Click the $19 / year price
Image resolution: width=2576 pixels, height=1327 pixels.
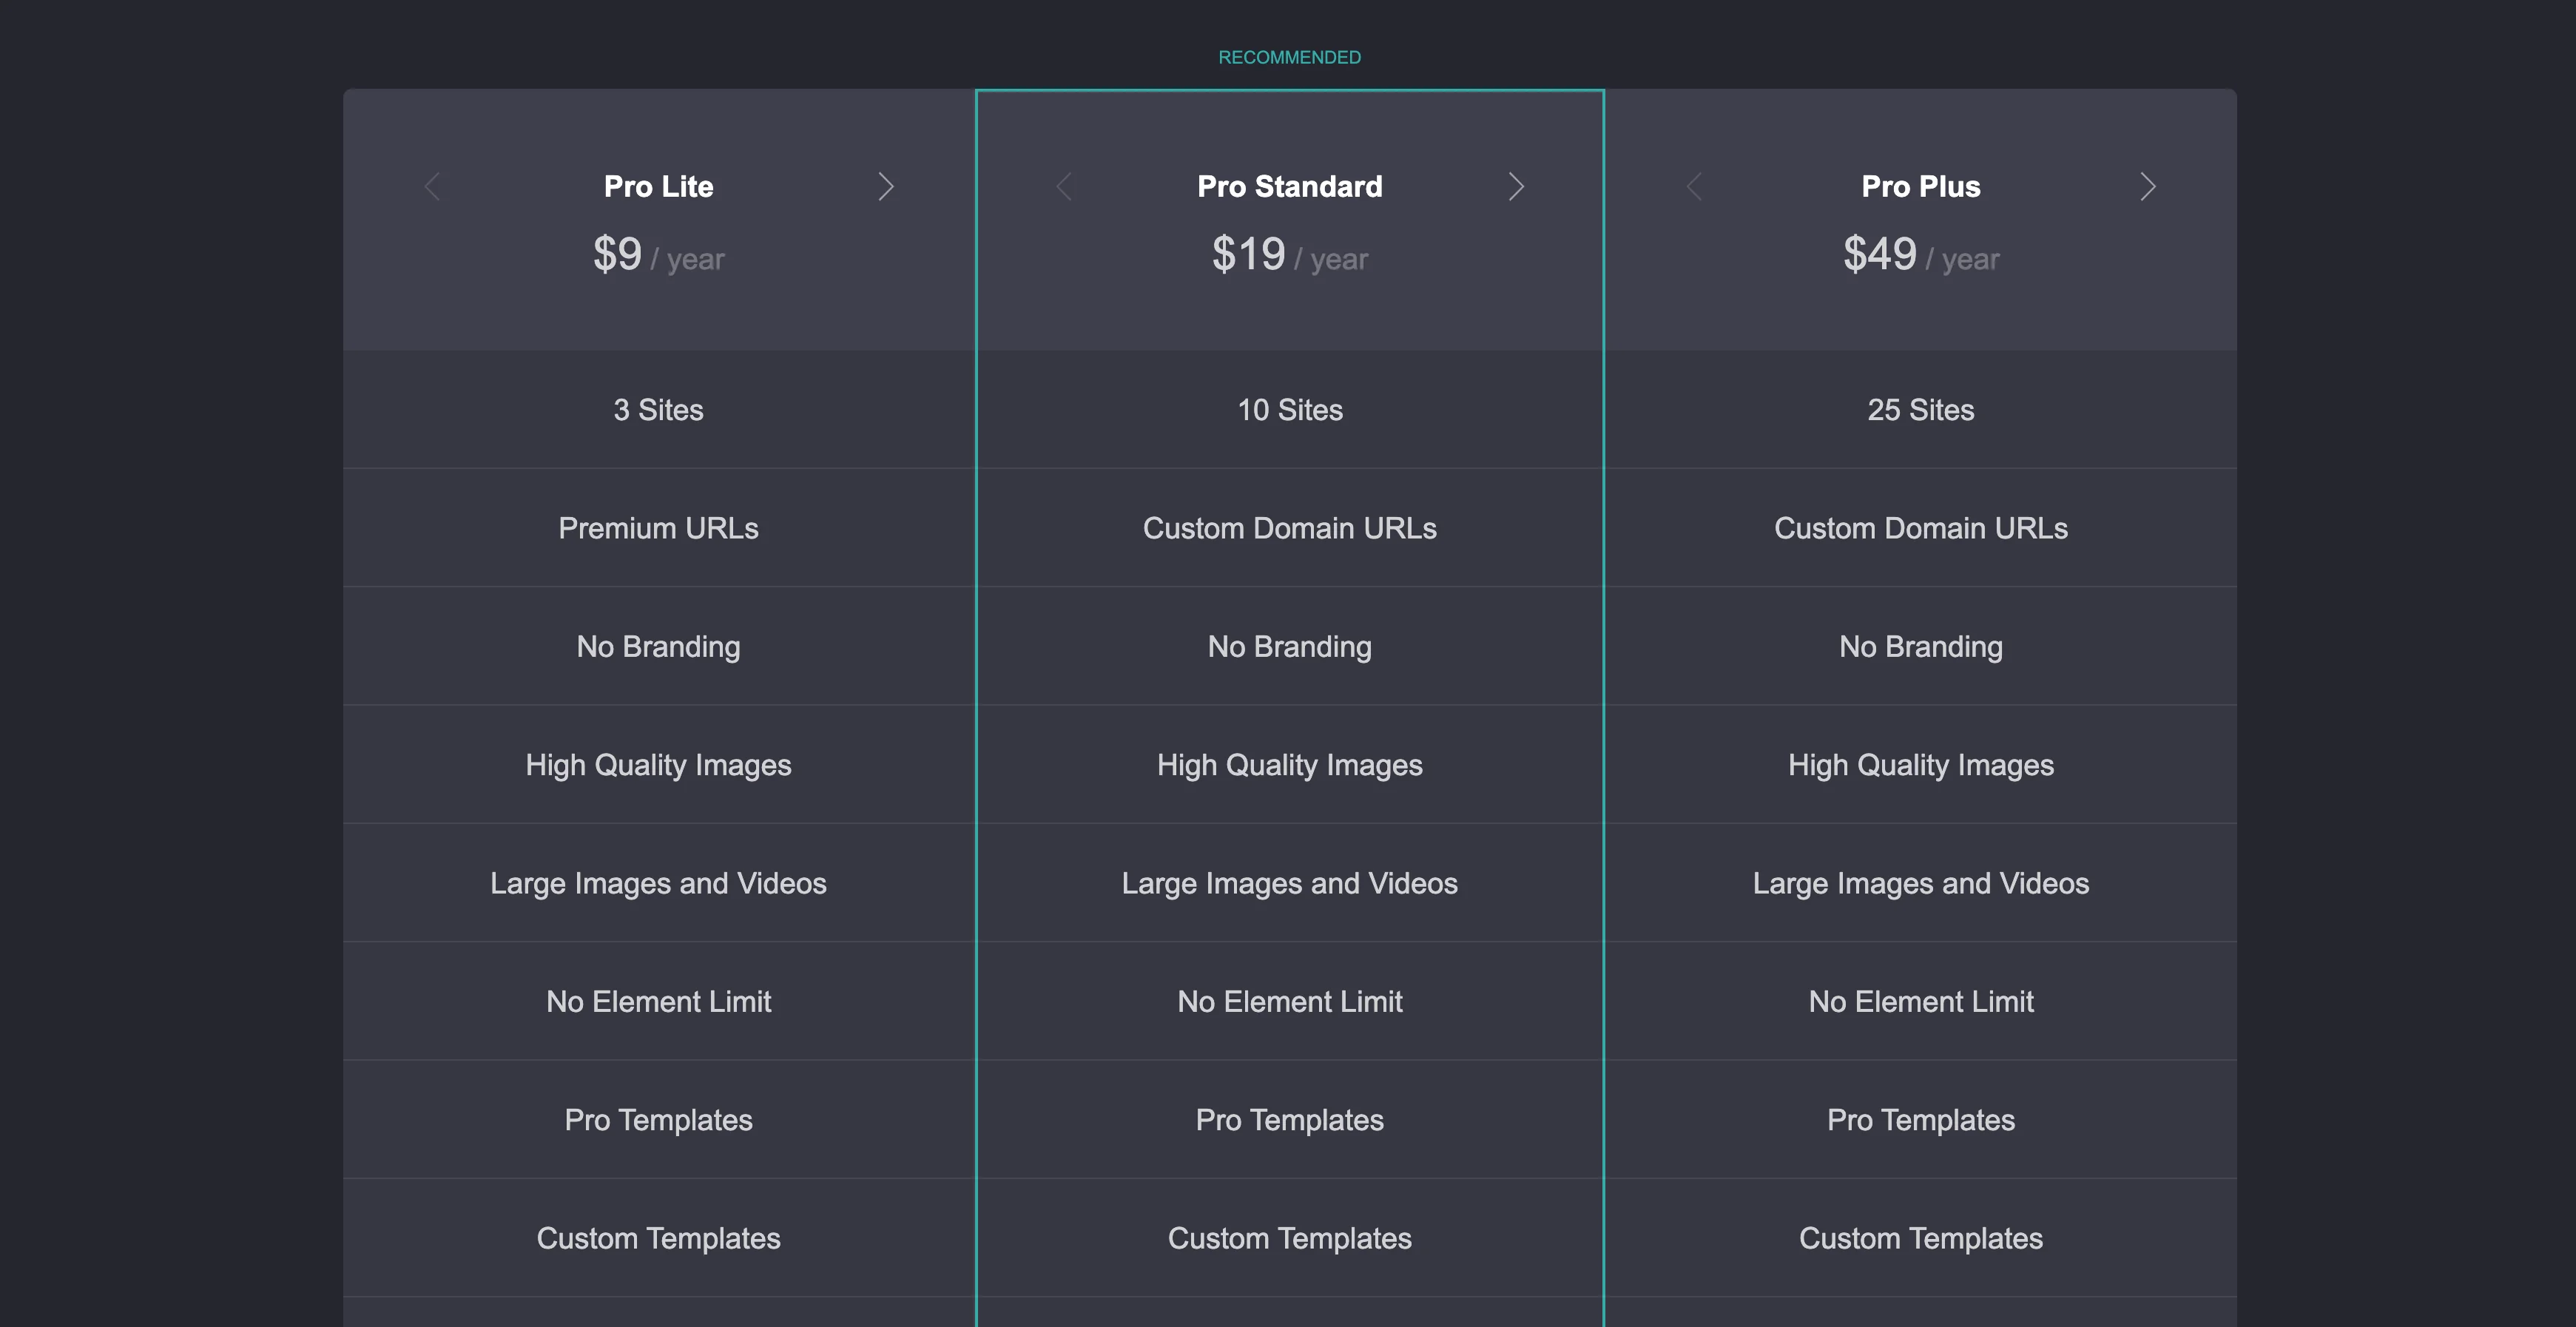pyautogui.click(x=1289, y=255)
